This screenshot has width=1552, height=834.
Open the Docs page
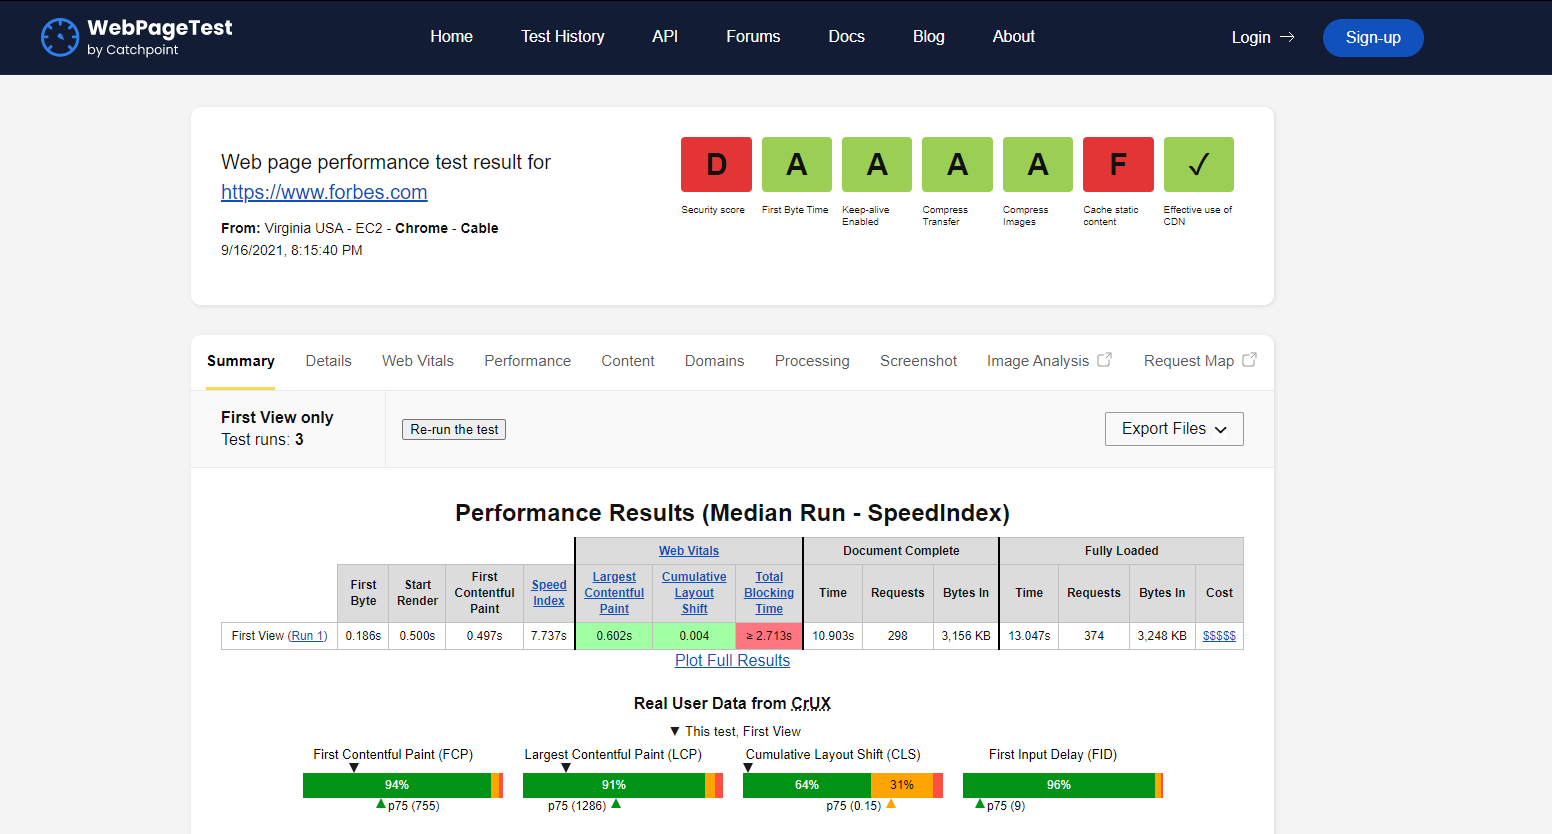846,36
